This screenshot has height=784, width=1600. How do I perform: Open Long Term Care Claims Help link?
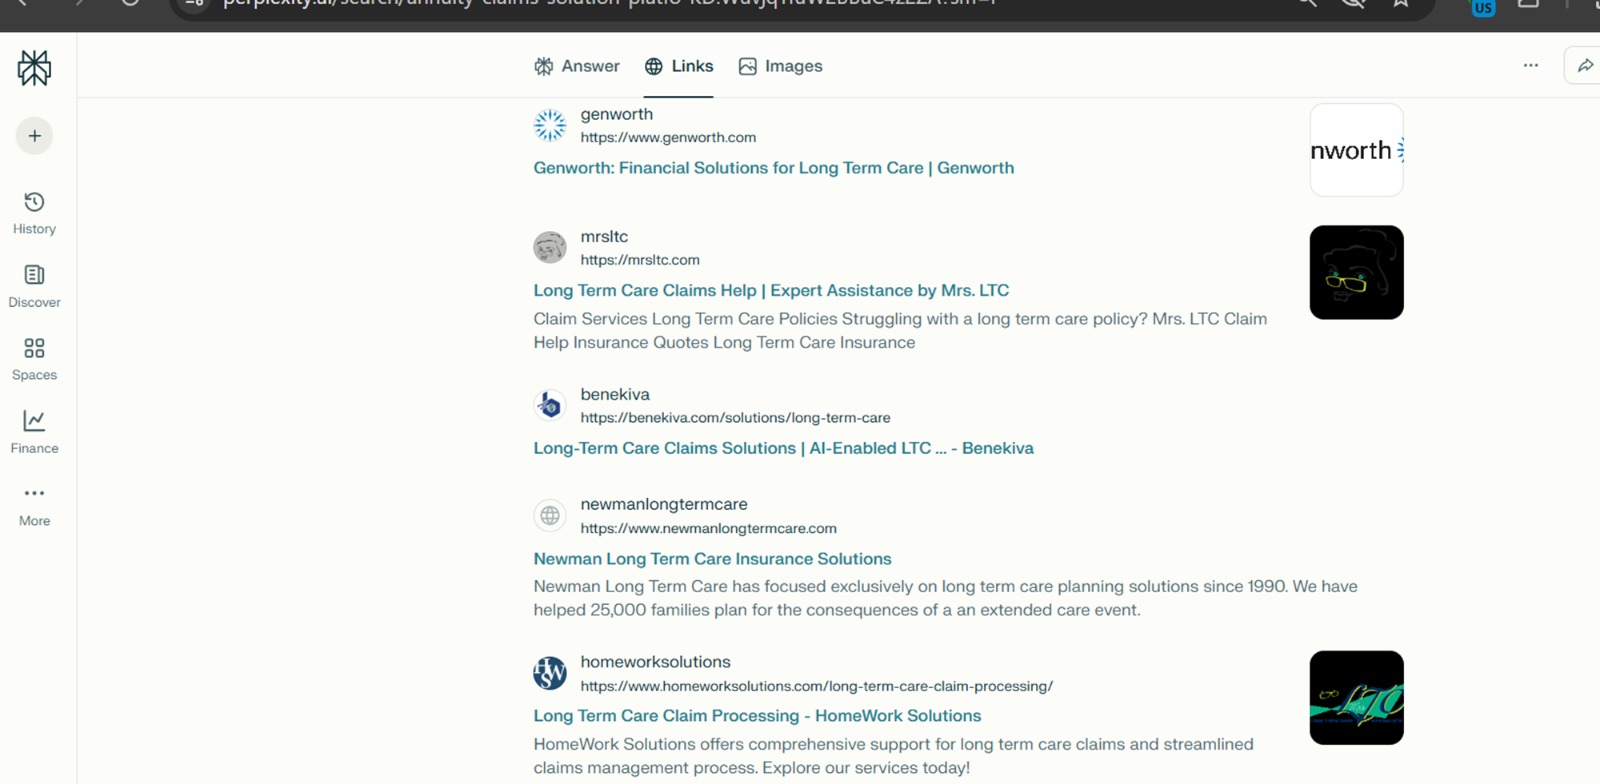[x=771, y=290]
